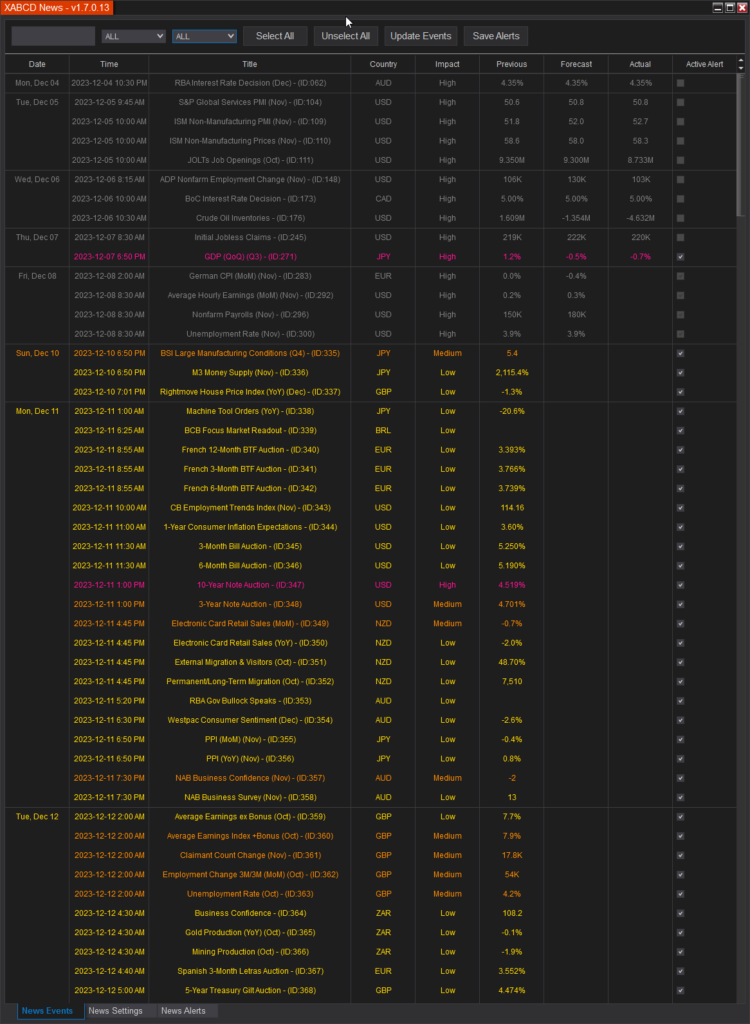Viewport: 750px width, 1024px height.
Task: Click the Sun, Dec 10 date cell
Action: [37, 353]
